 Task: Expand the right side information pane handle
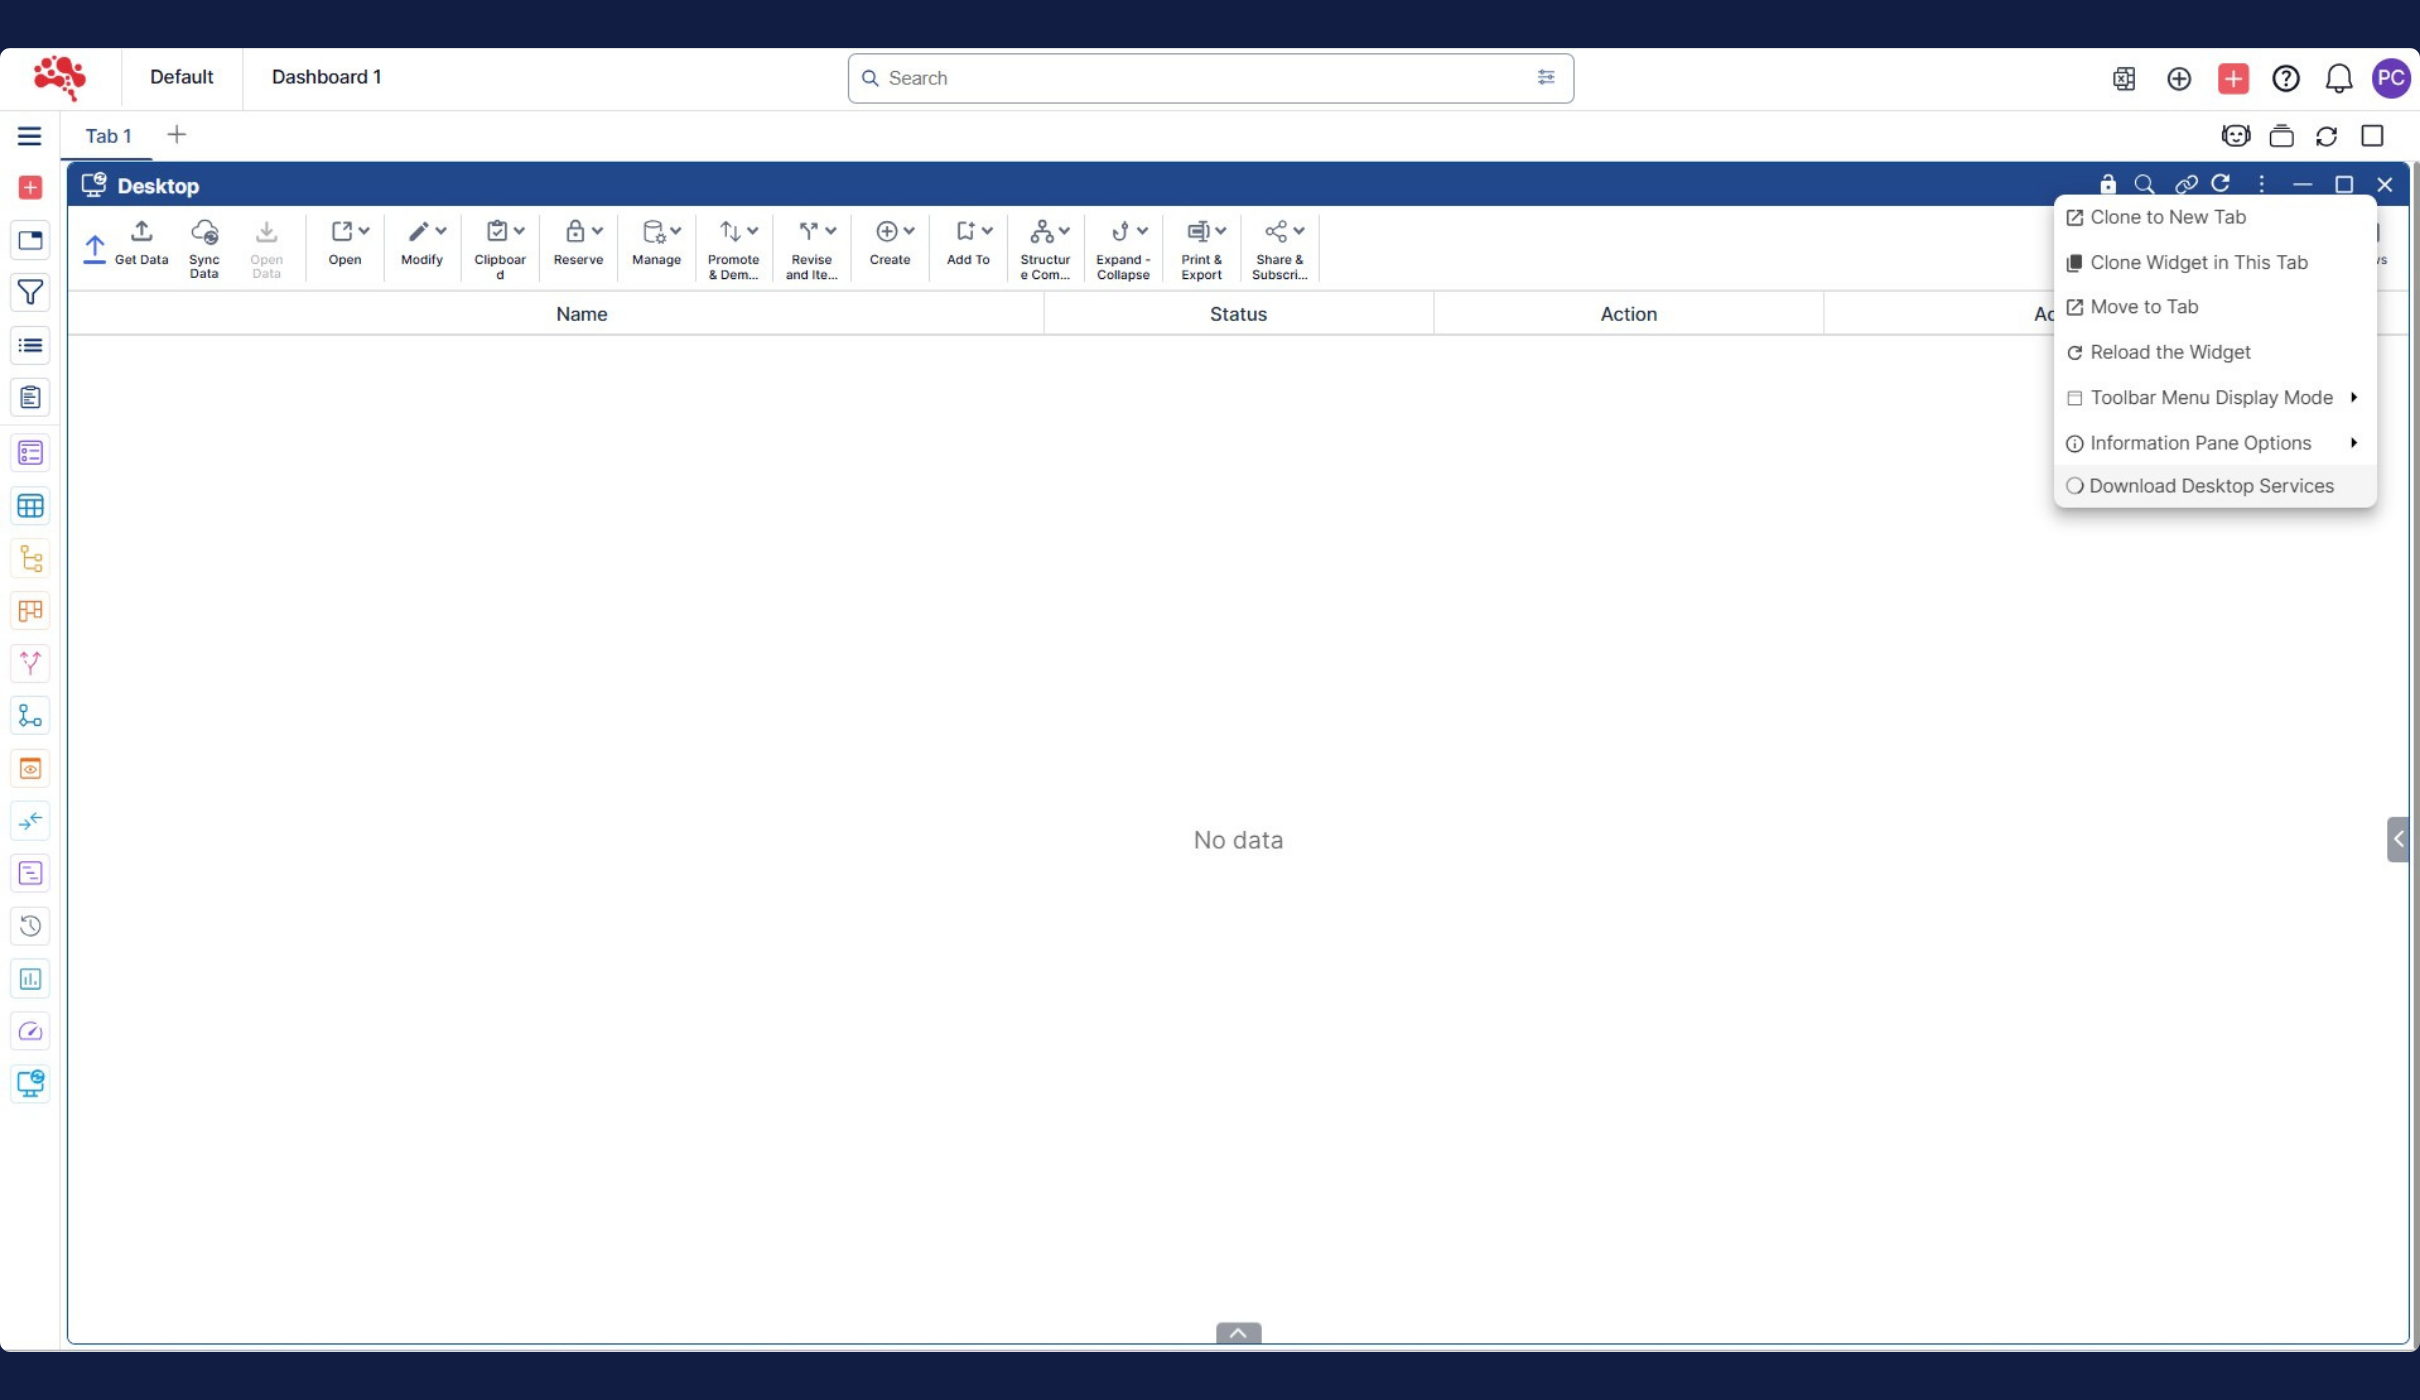tap(2397, 839)
